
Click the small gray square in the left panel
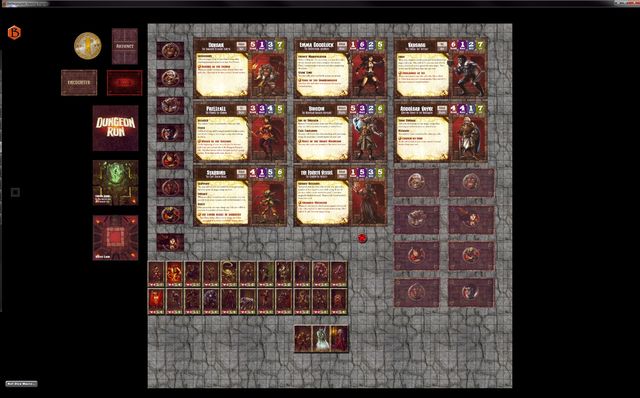(15, 192)
